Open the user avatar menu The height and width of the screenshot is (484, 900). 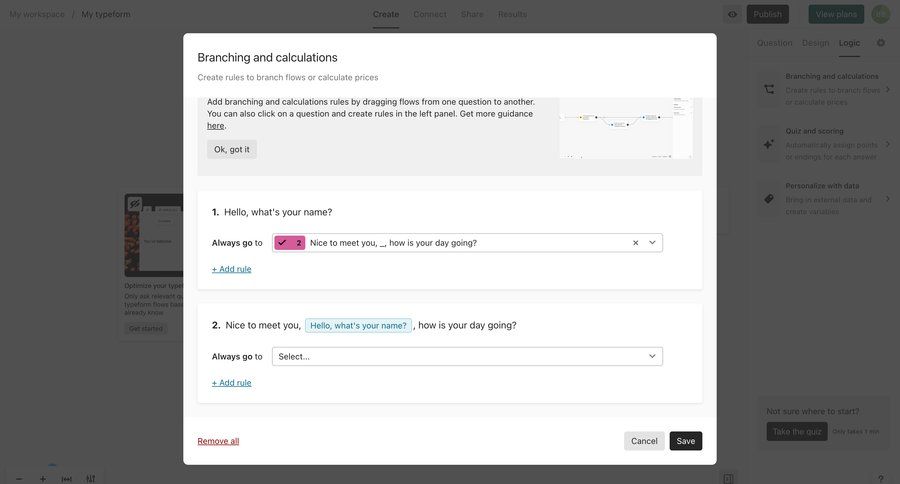pyautogui.click(x=880, y=14)
